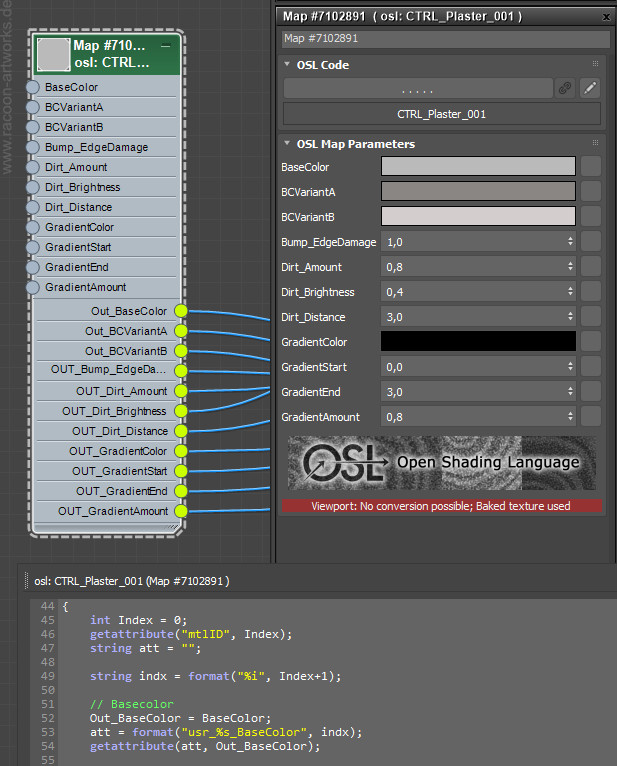Toggle the map slot button beside Dirt_Amount
The image size is (617, 766).
pyautogui.click(x=591, y=267)
